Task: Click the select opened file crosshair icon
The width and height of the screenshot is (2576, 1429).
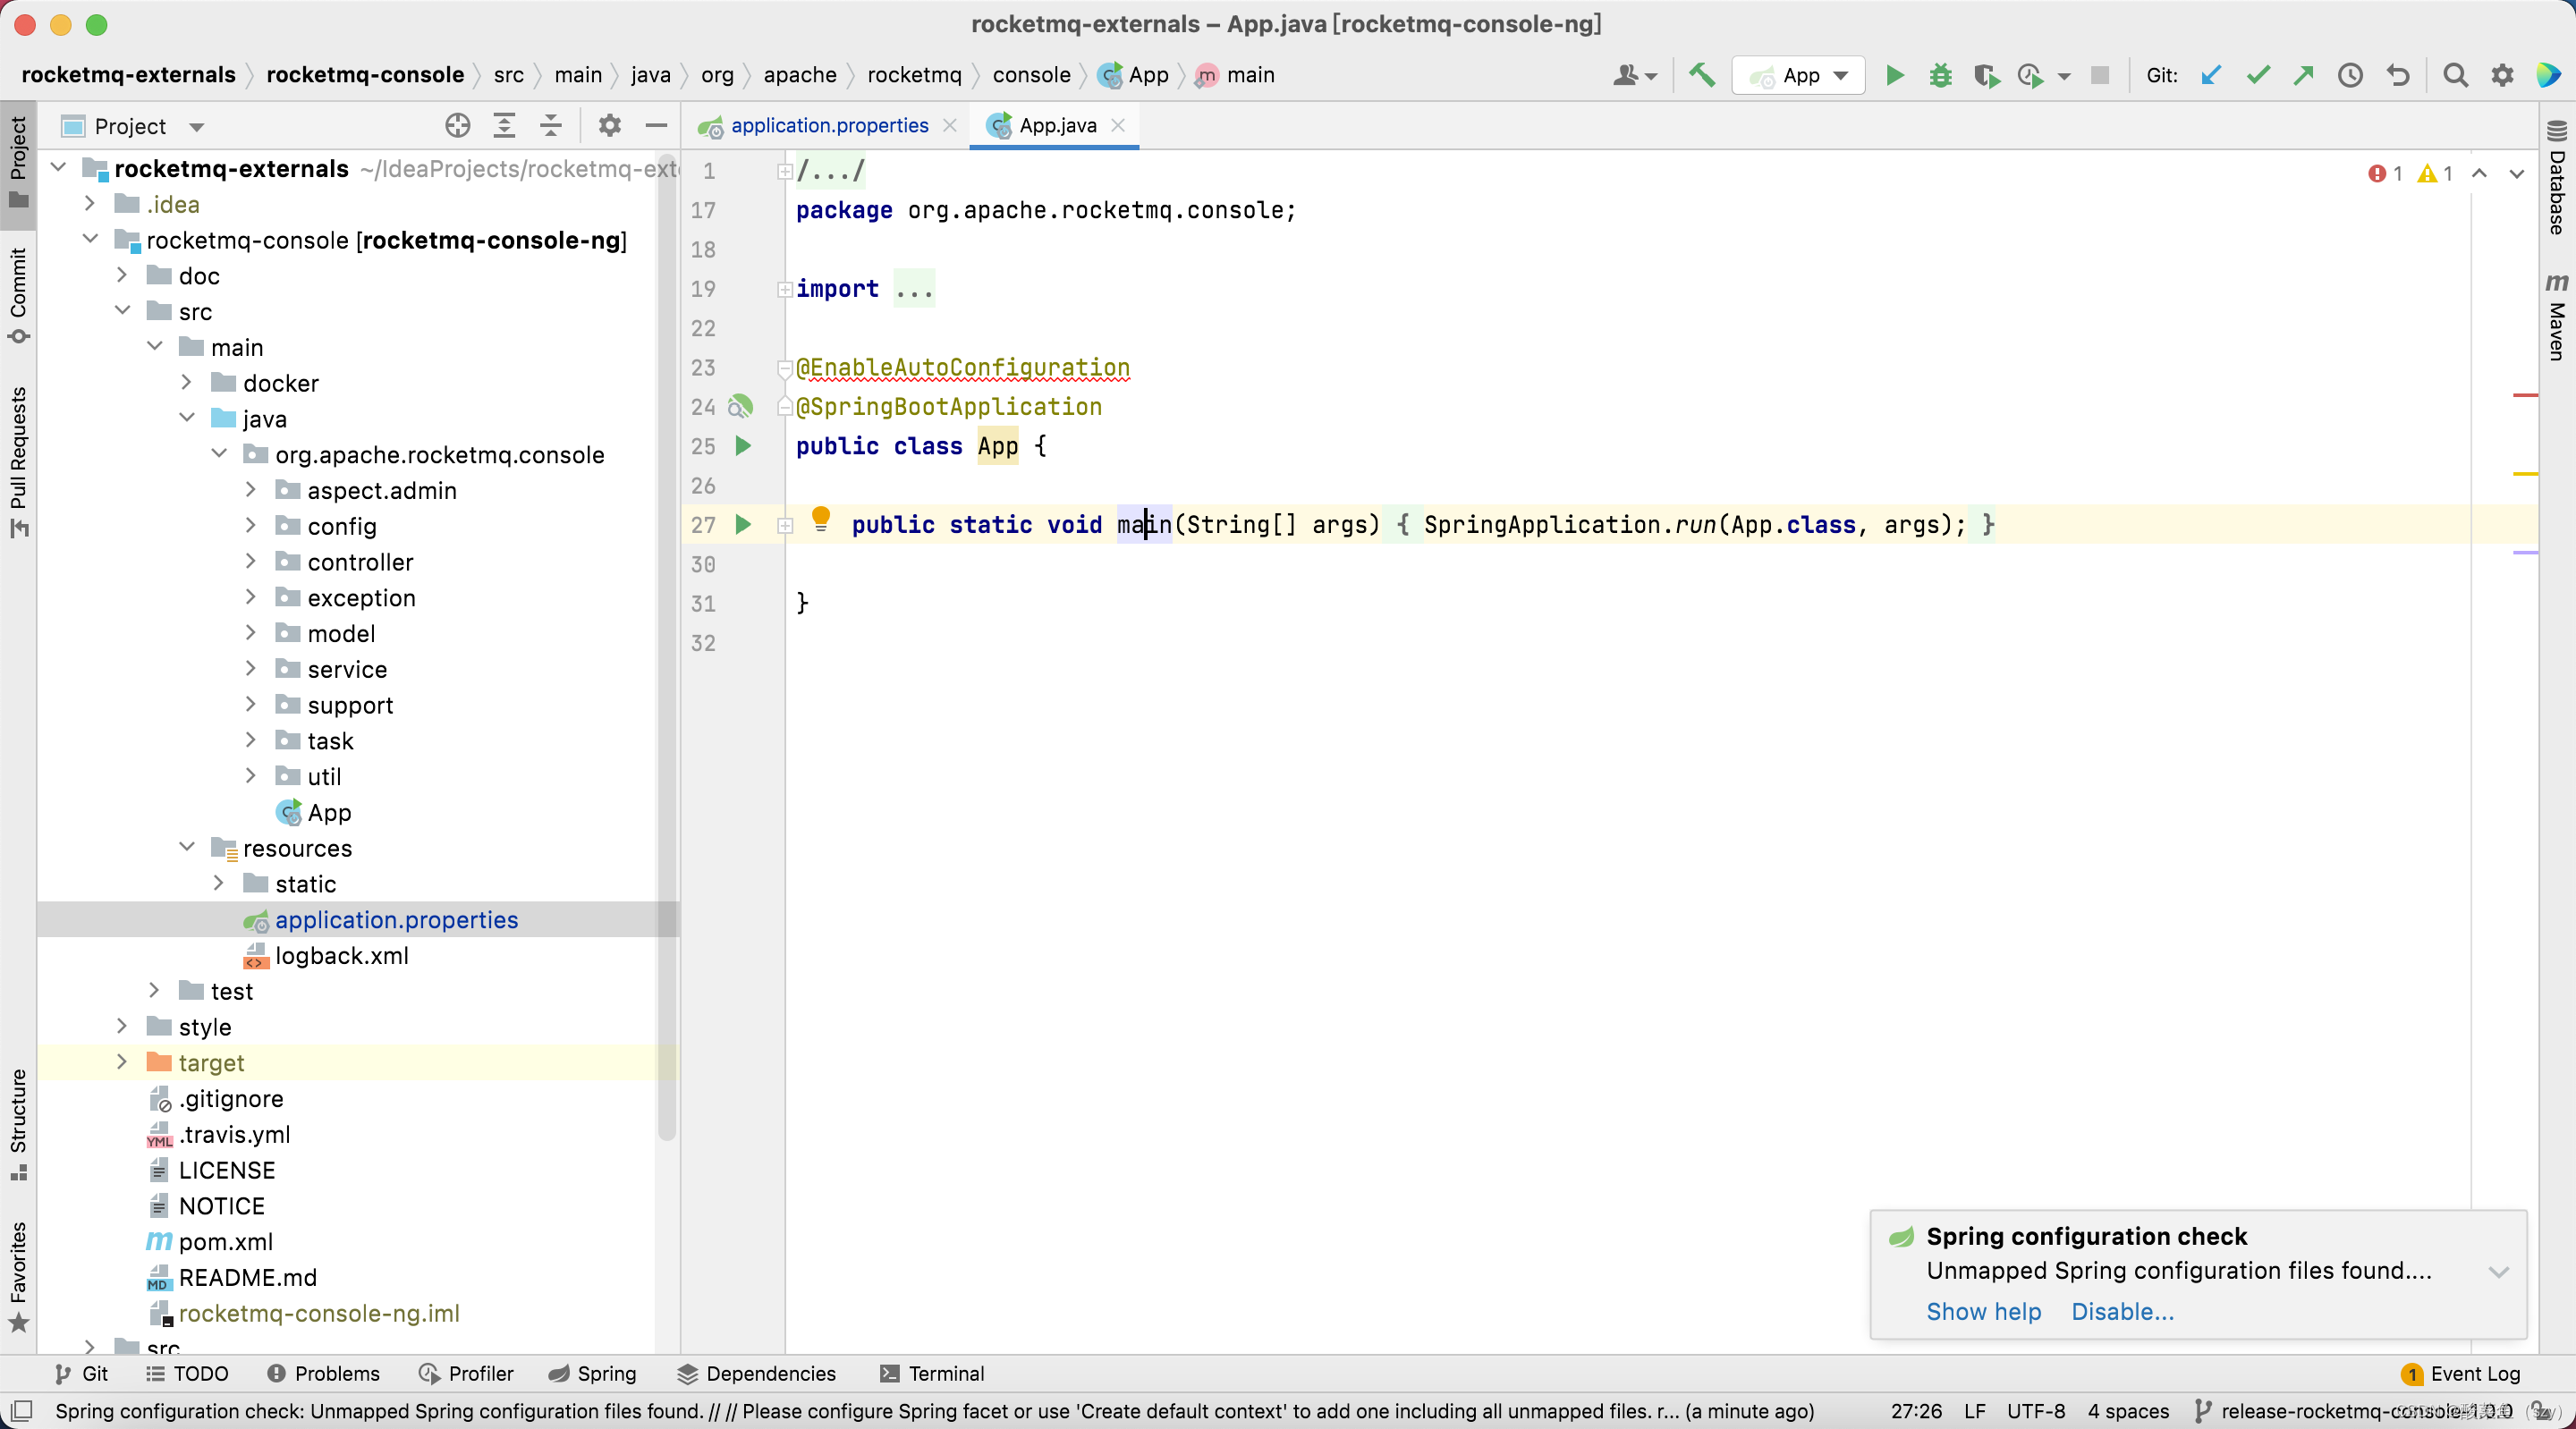Action: click(x=457, y=126)
